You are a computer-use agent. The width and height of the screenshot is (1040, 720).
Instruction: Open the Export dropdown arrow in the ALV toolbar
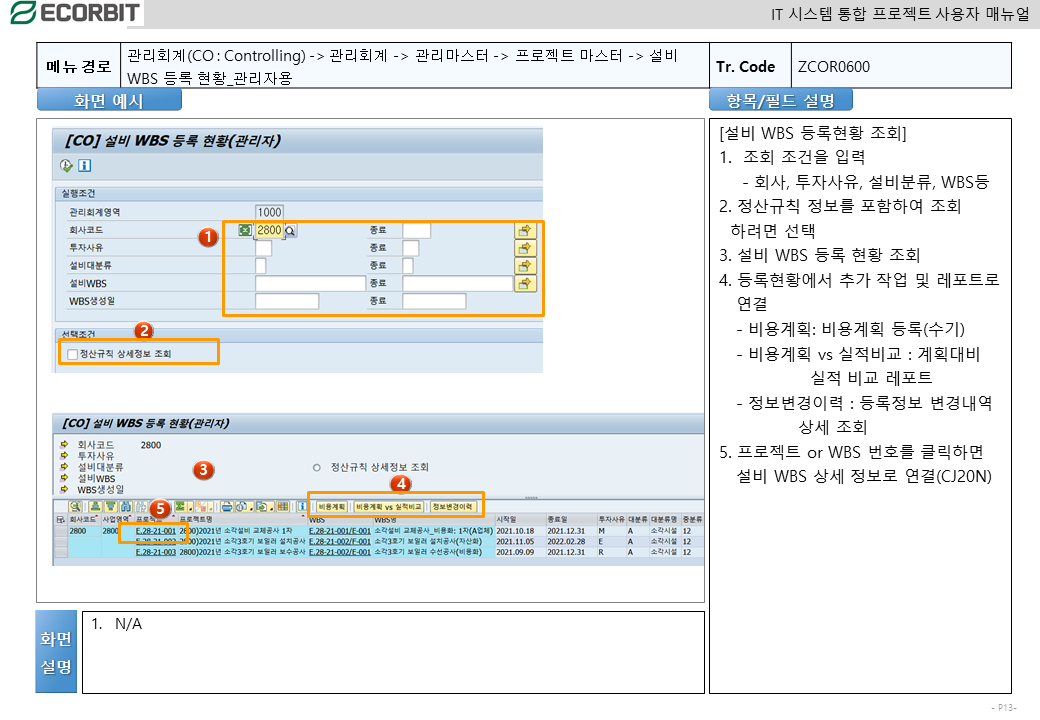click(271, 508)
